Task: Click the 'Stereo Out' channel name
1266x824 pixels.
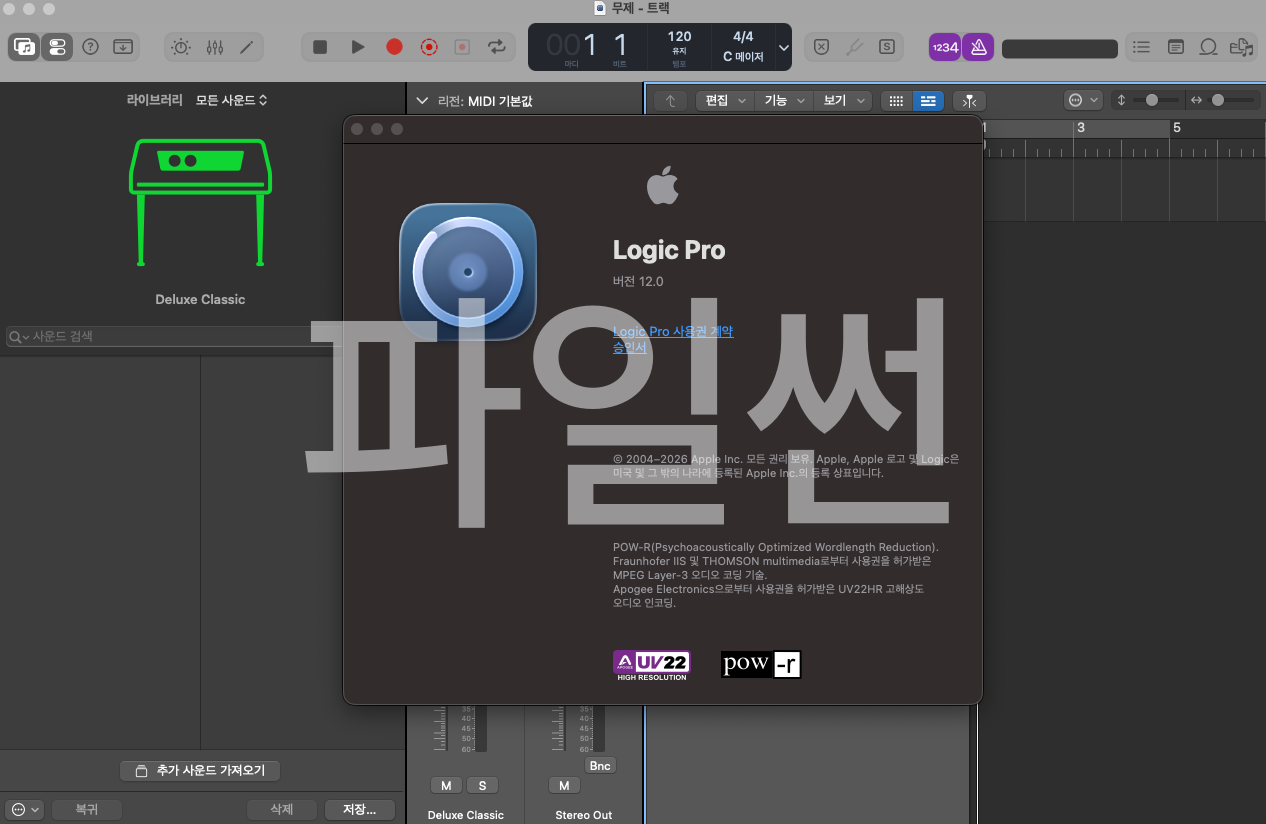Action: point(584,815)
